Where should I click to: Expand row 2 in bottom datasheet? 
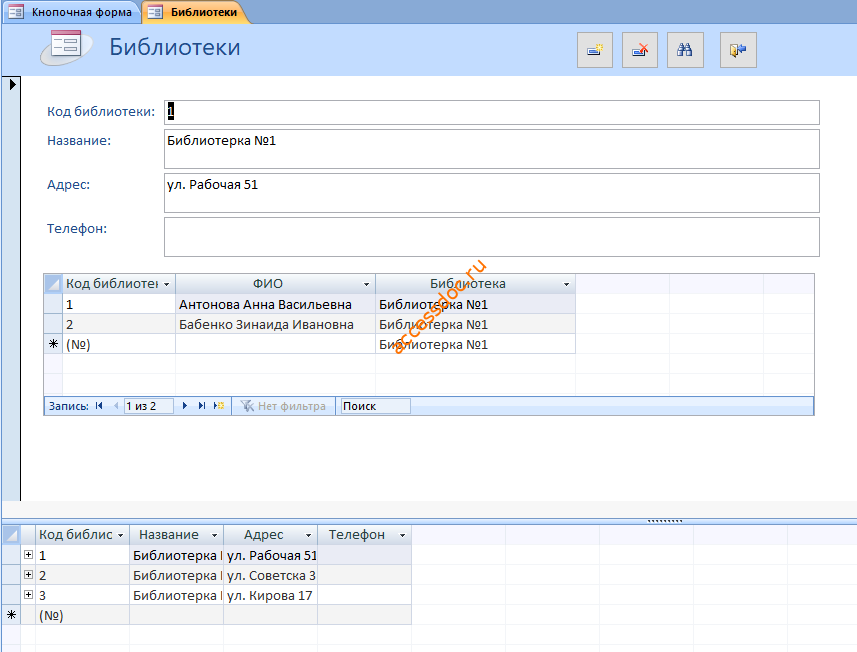[x=28, y=574]
